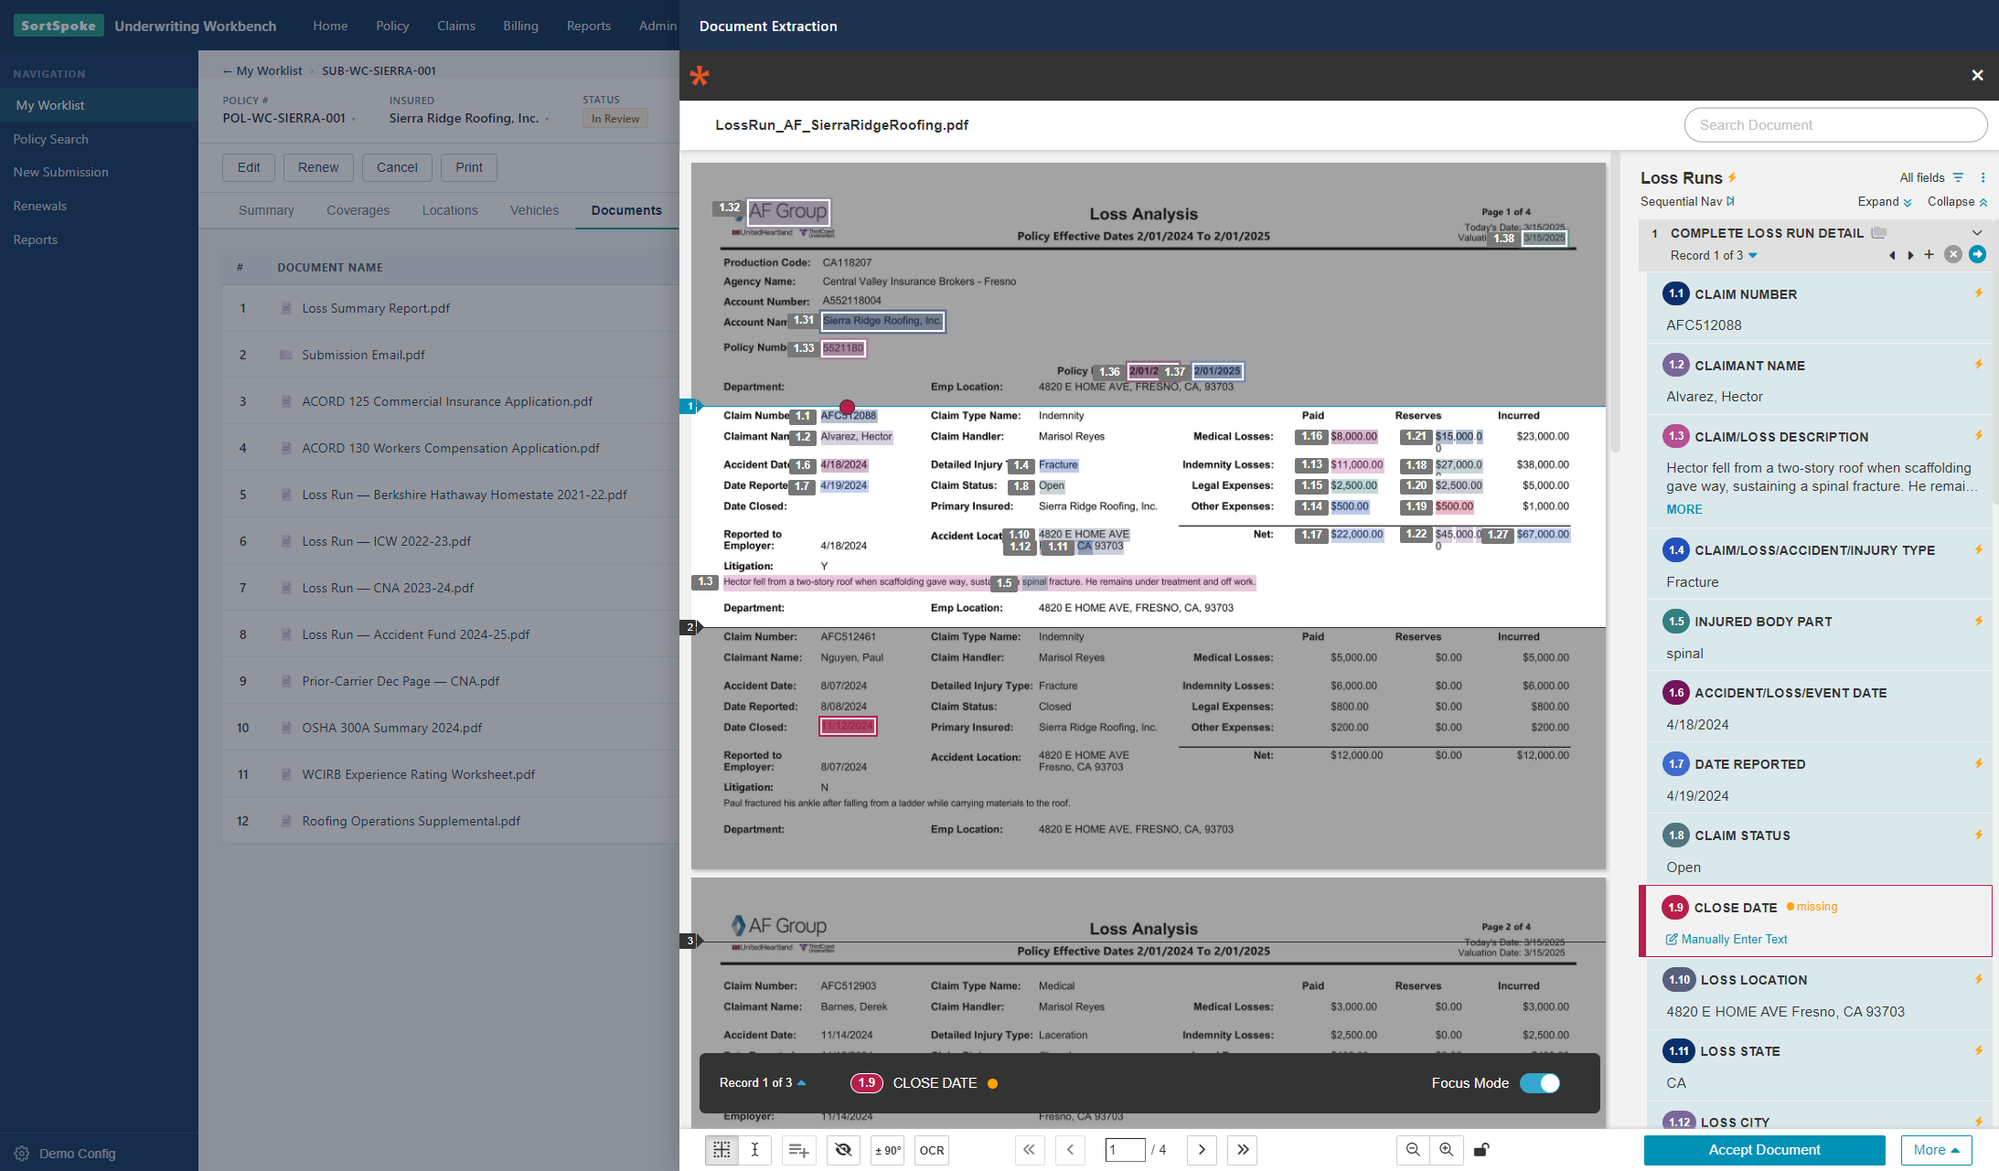Toggle the Focus Mode switch
Screen dimensions: 1999x1171
[x=1539, y=1083]
